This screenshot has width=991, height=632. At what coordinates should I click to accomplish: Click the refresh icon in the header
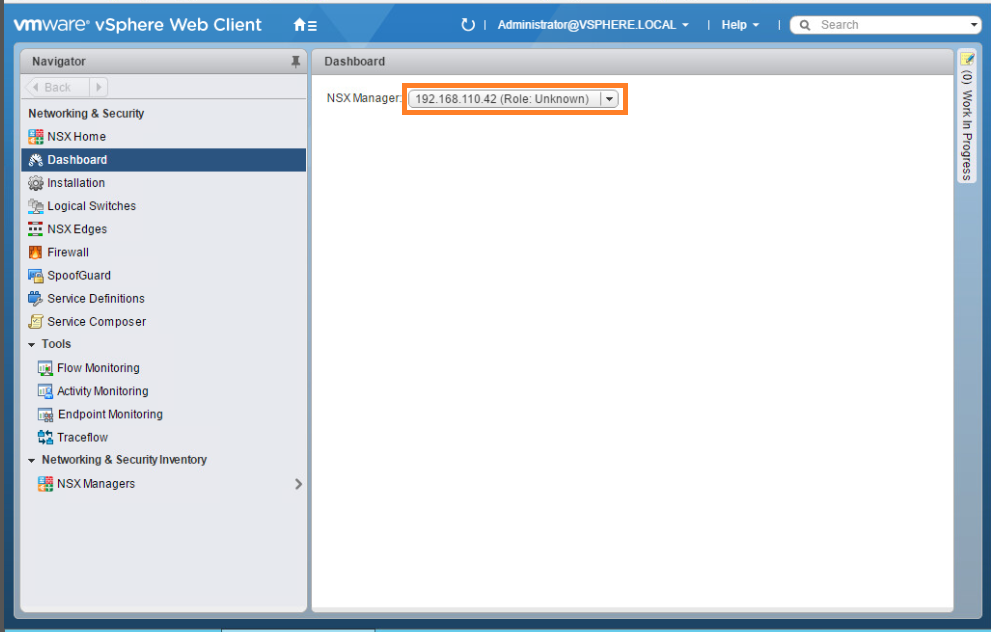click(x=467, y=25)
